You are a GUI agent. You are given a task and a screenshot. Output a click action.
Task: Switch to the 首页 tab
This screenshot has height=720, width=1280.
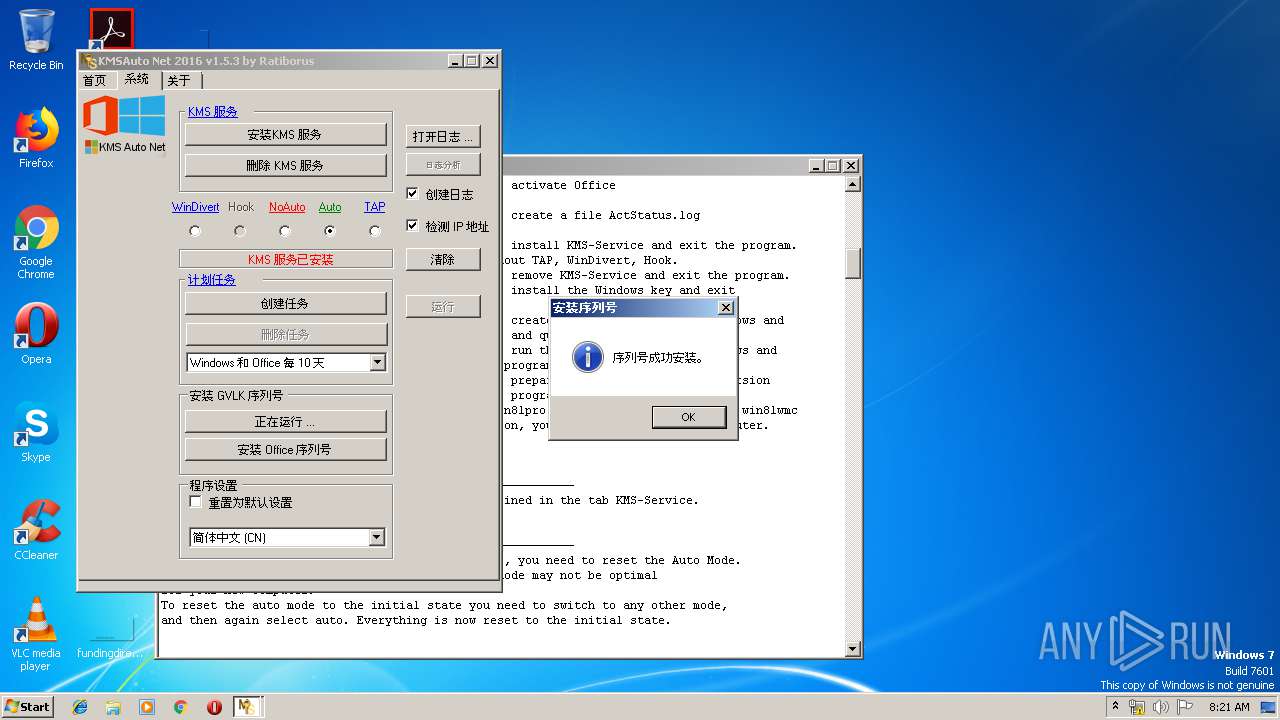(94, 80)
